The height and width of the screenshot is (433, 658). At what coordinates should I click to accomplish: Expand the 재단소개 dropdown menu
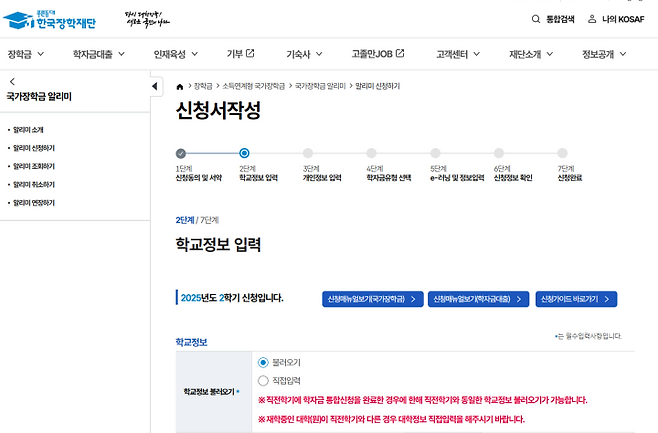[531, 54]
